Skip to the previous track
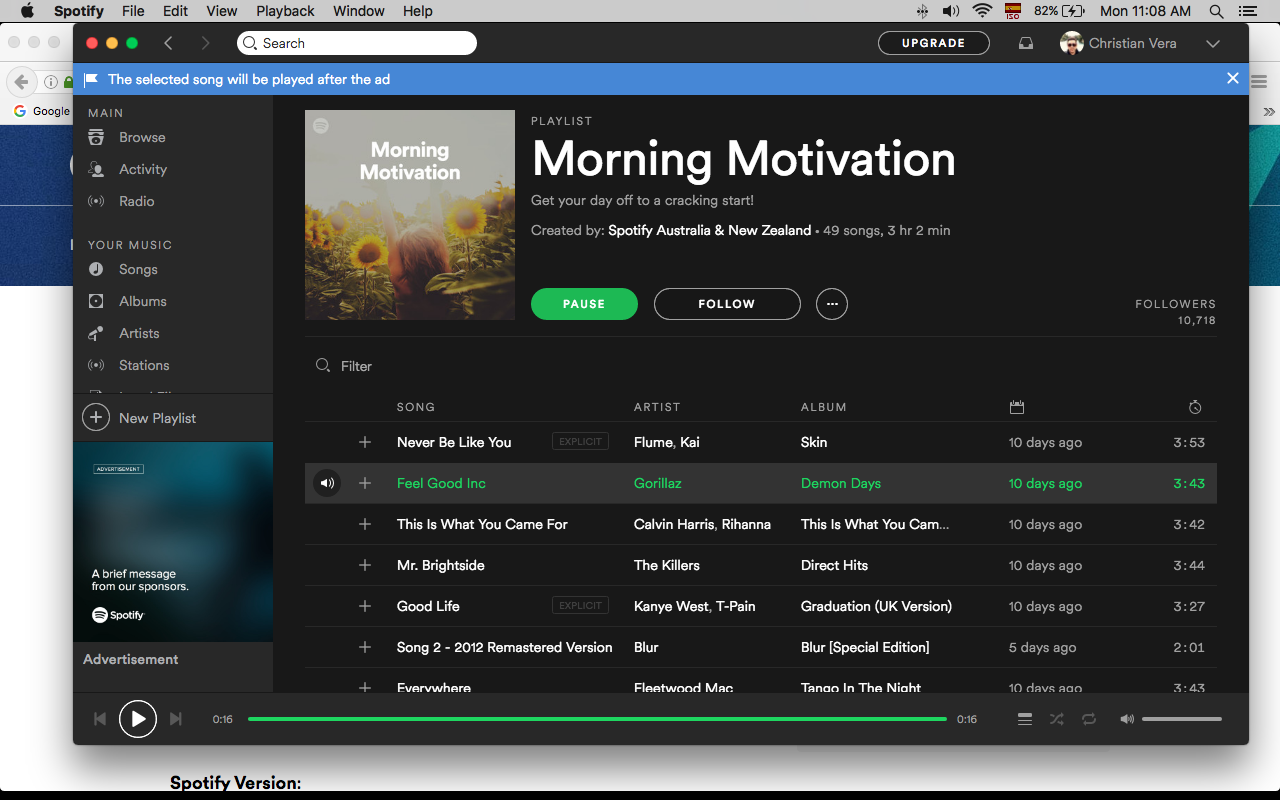1280x800 pixels. (100, 719)
